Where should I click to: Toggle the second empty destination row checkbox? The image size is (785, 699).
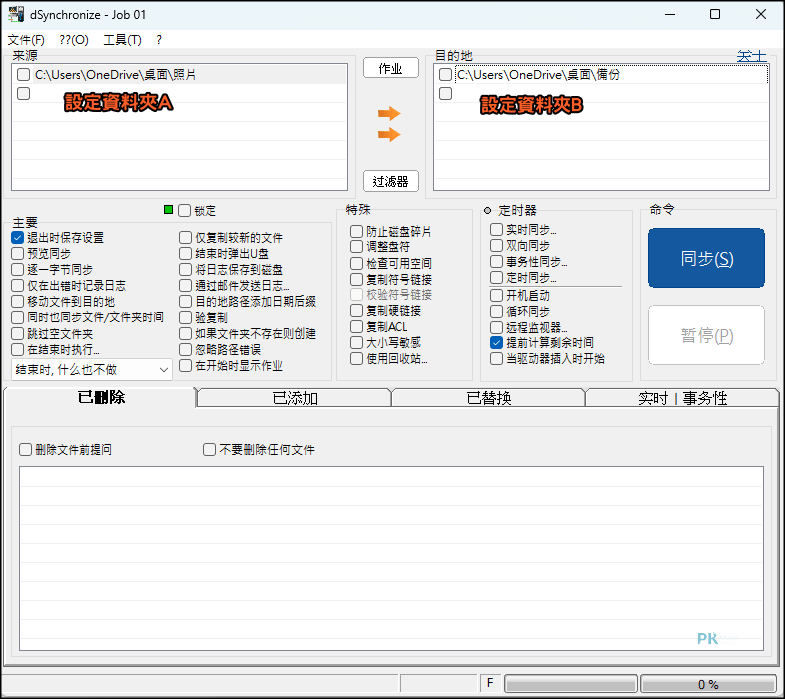[x=446, y=94]
